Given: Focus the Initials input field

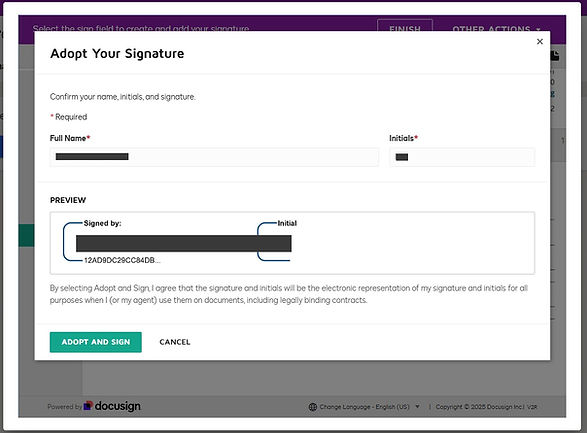Looking at the screenshot, I should (x=462, y=157).
